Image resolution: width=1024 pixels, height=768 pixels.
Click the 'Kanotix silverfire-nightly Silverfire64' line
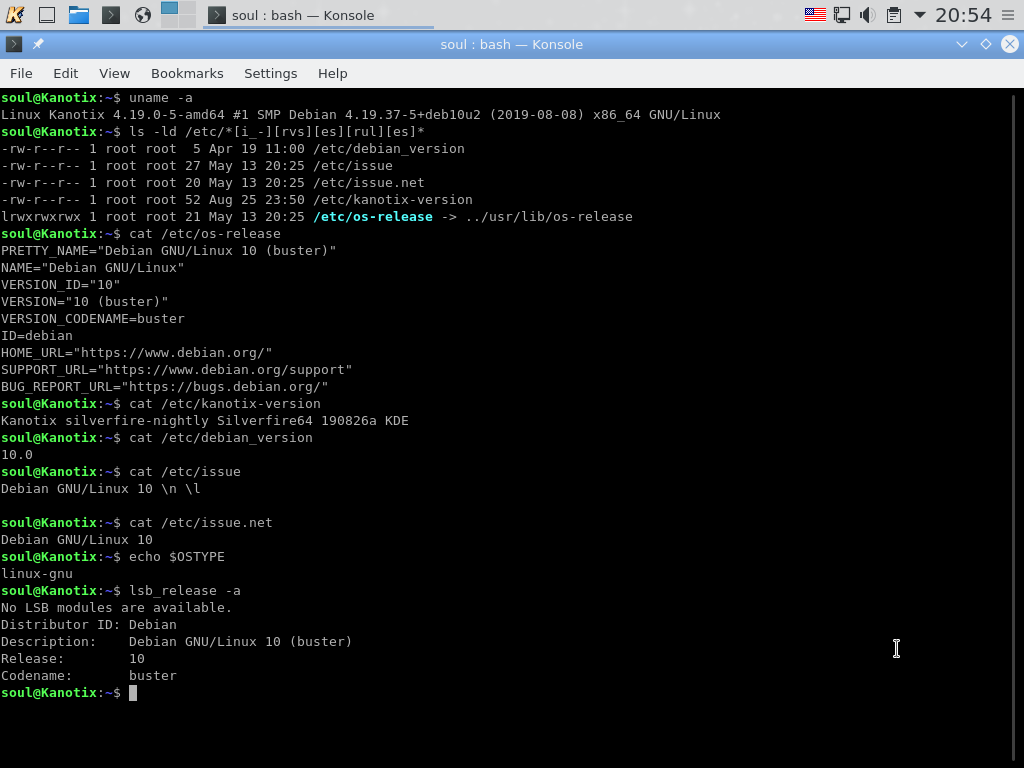(x=204, y=421)
